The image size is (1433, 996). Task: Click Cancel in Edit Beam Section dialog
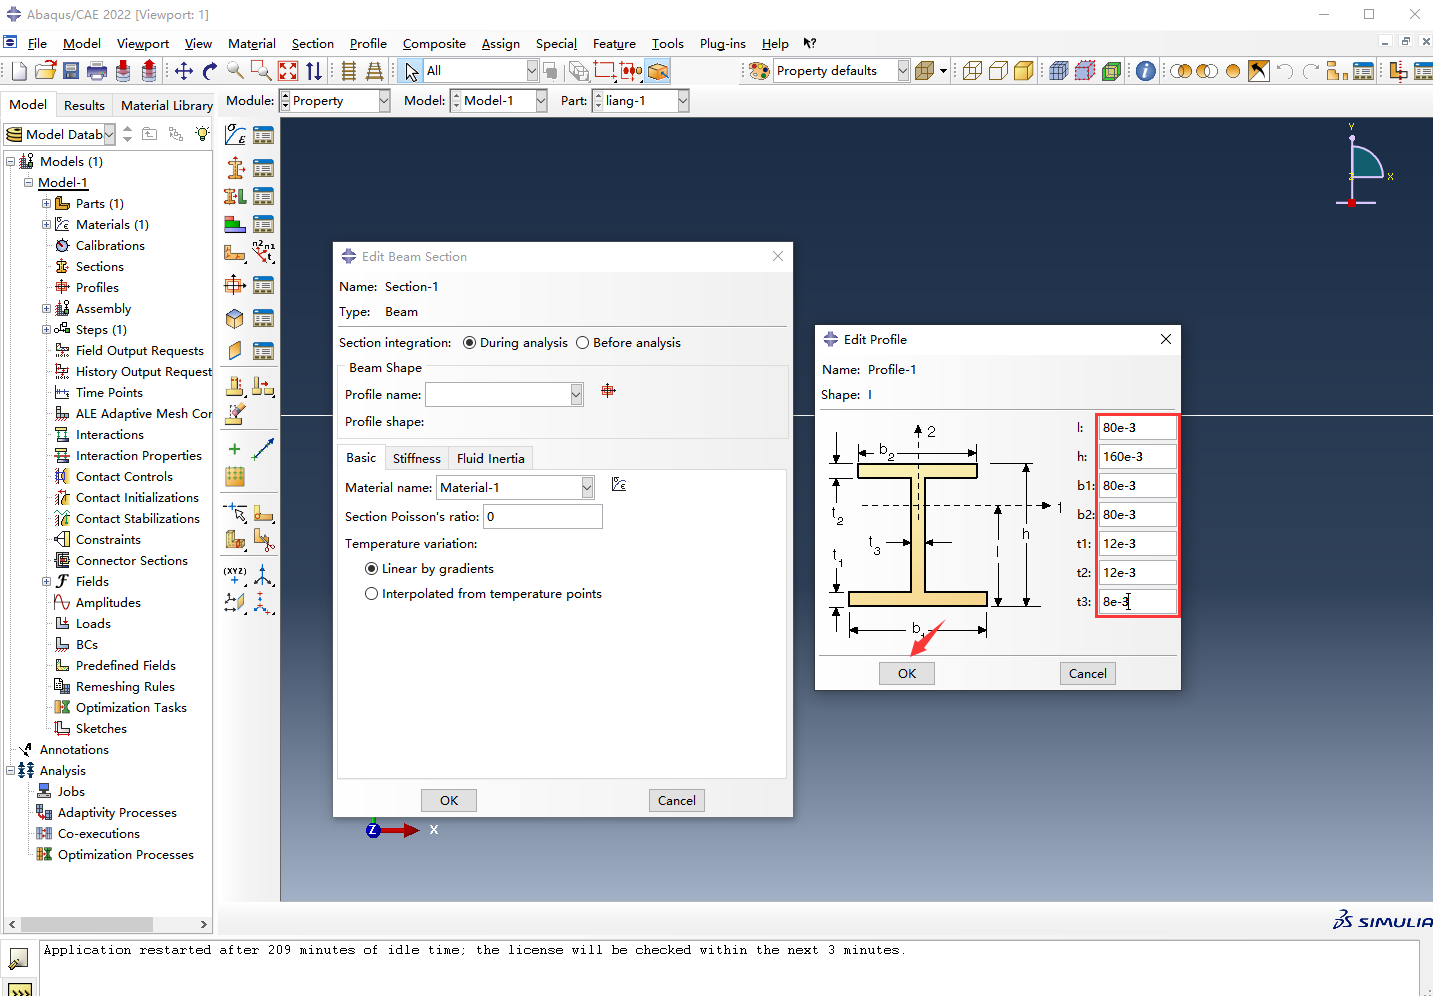(677, 801)
